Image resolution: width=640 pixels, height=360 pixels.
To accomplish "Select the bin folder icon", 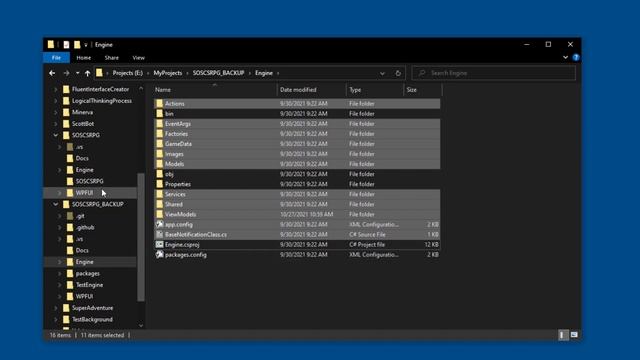I will (x=159, y=114).
